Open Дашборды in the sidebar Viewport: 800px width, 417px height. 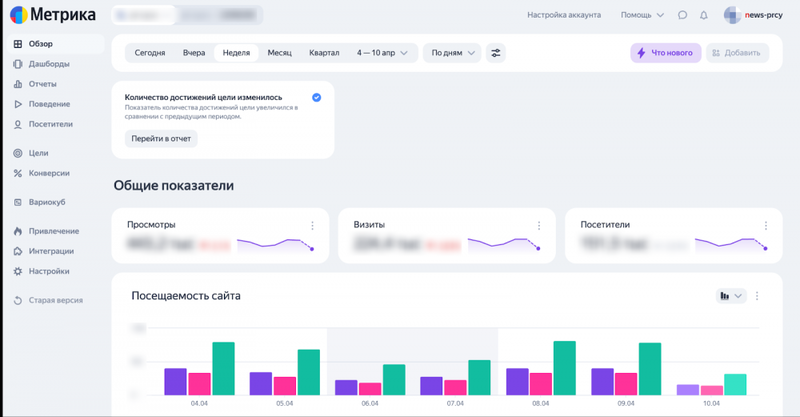[x=49, y=64]
